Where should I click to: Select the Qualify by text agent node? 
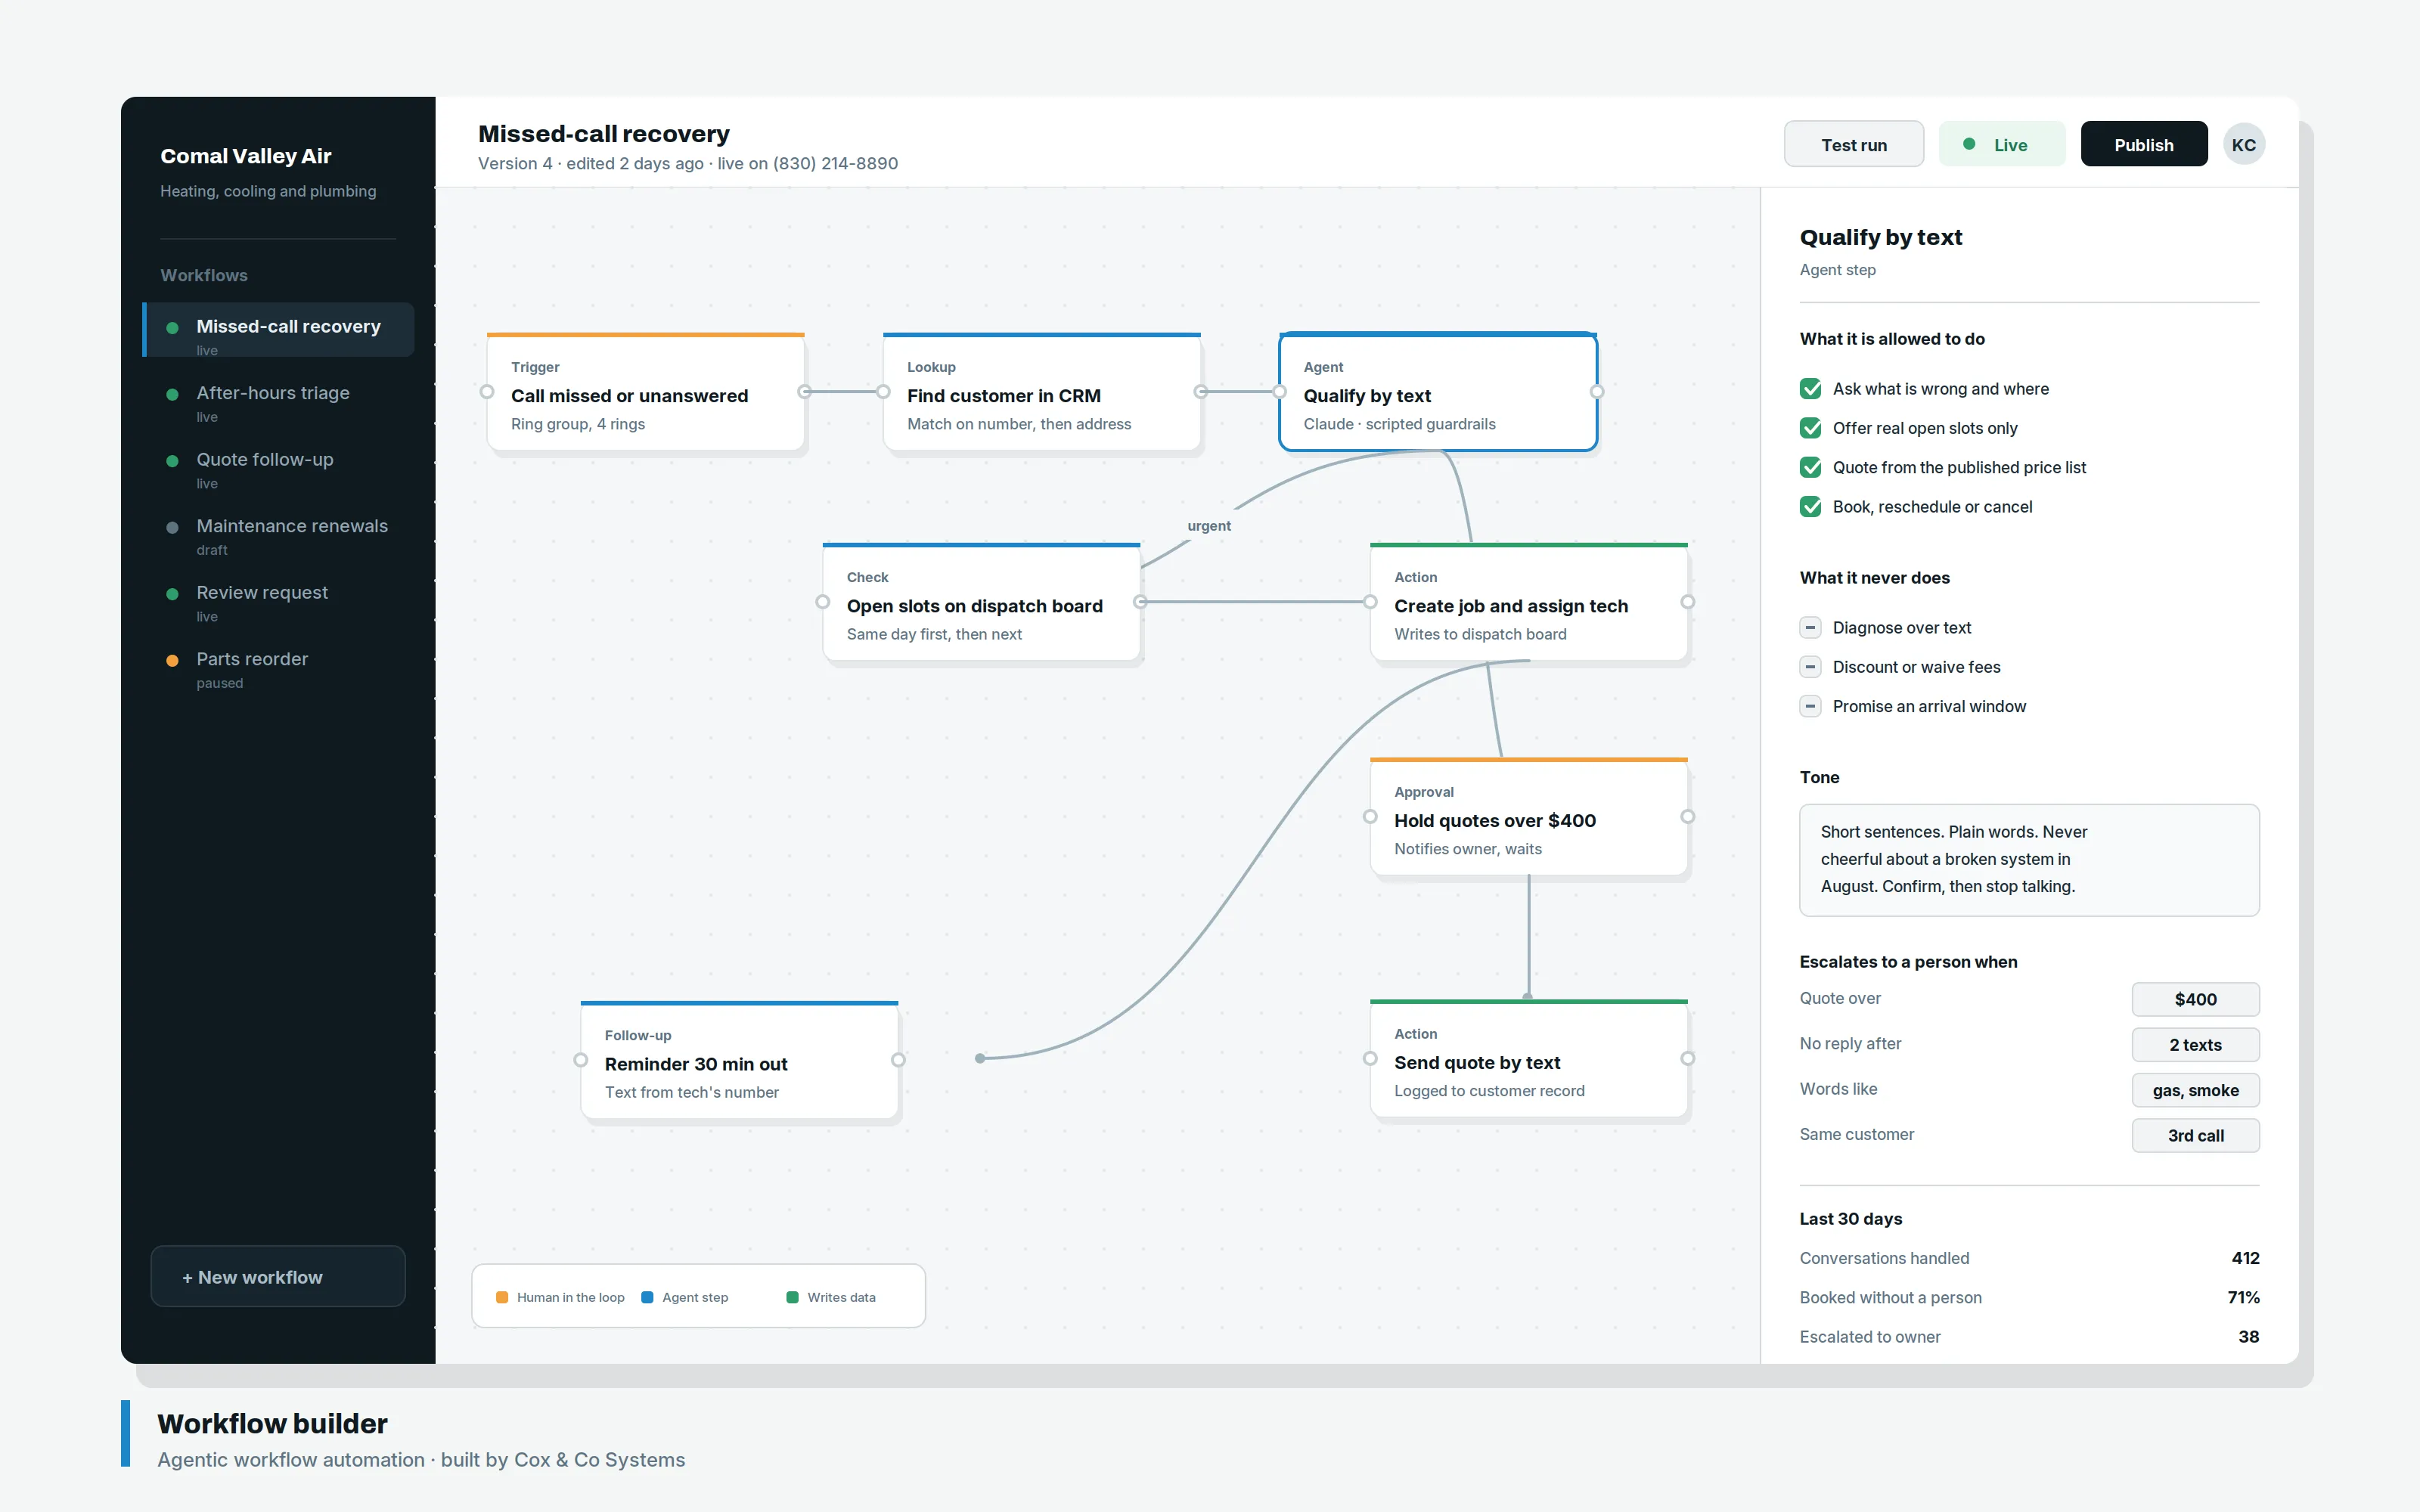click(1437, 392)
